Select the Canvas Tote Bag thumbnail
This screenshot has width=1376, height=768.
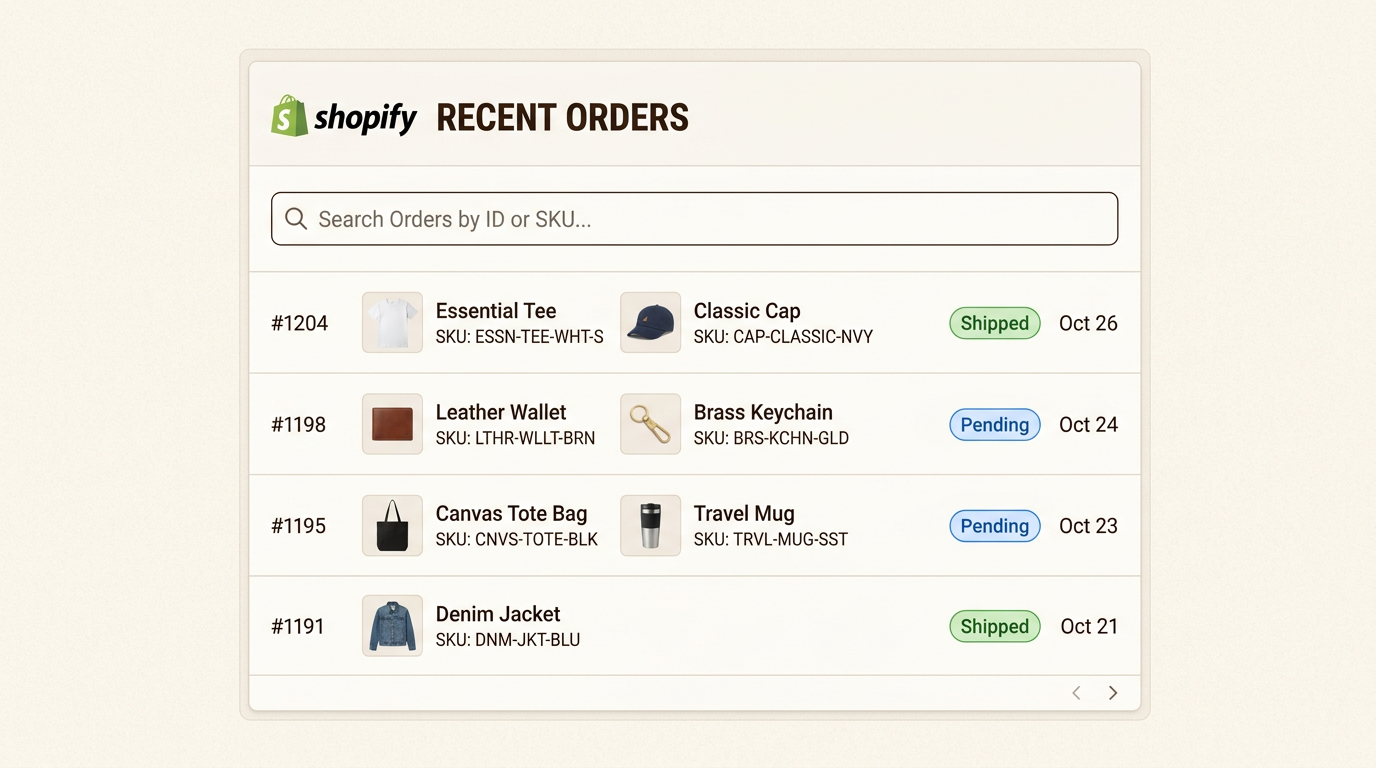(x=392, y=526)
